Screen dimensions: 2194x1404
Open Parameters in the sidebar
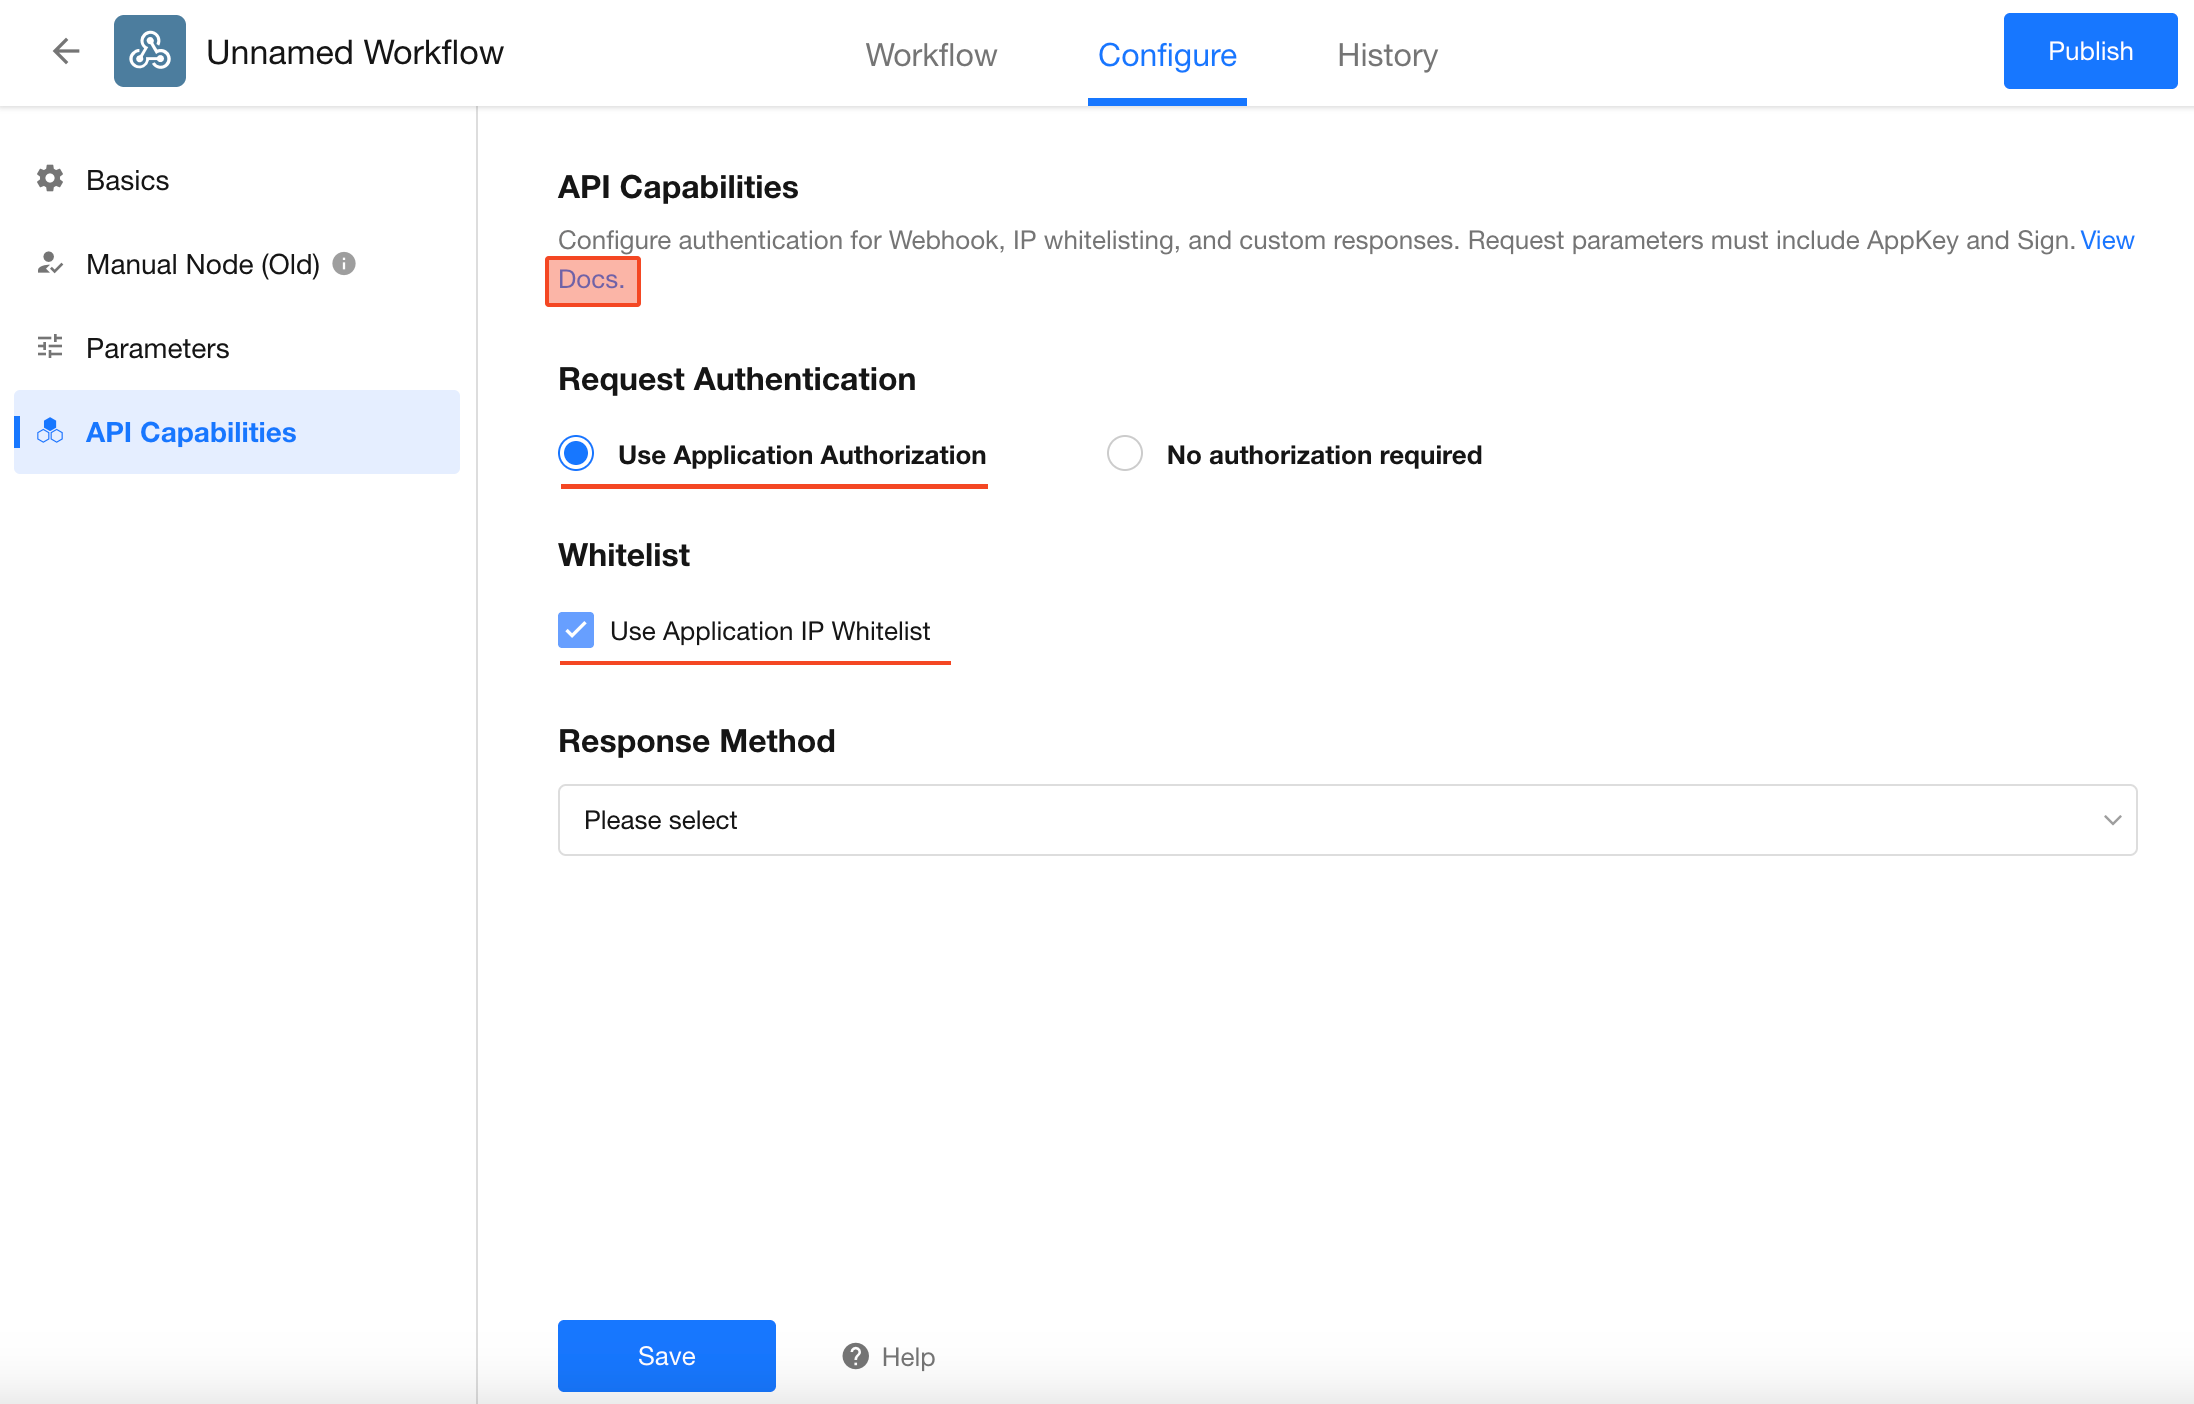pos(157,348)
